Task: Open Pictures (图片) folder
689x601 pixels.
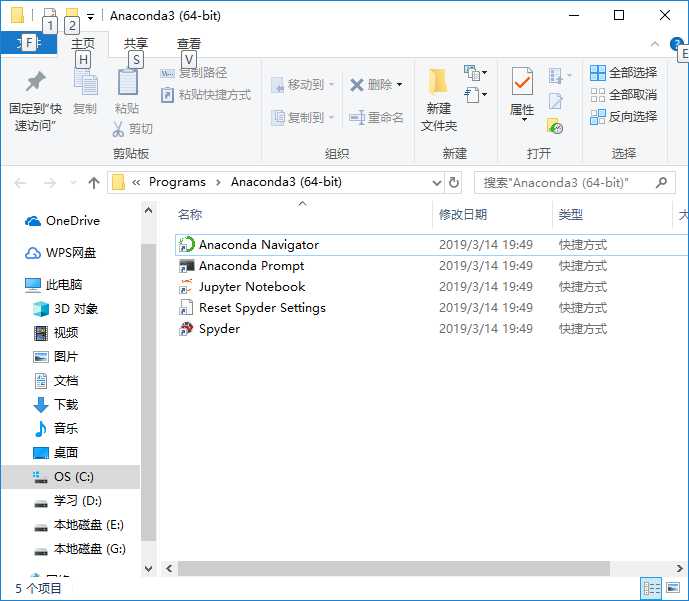Action: coord(56,357)
